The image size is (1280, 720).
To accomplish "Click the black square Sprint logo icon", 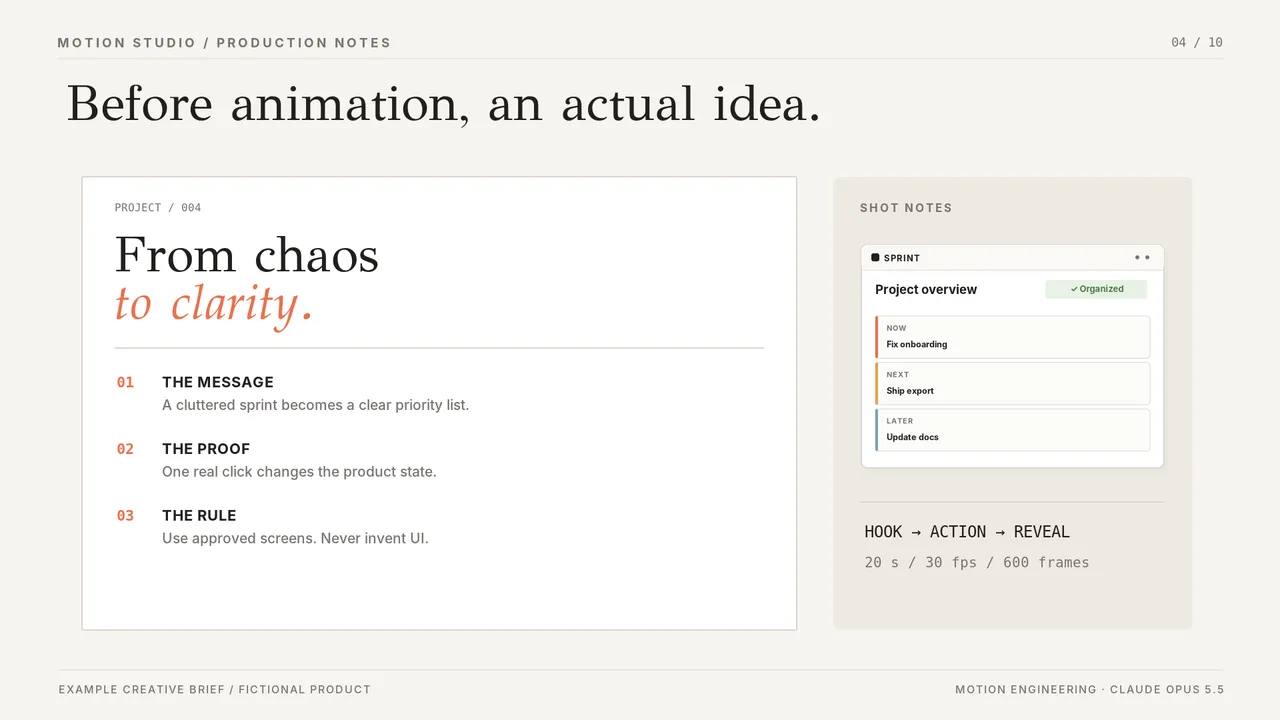I will point(875,257).
